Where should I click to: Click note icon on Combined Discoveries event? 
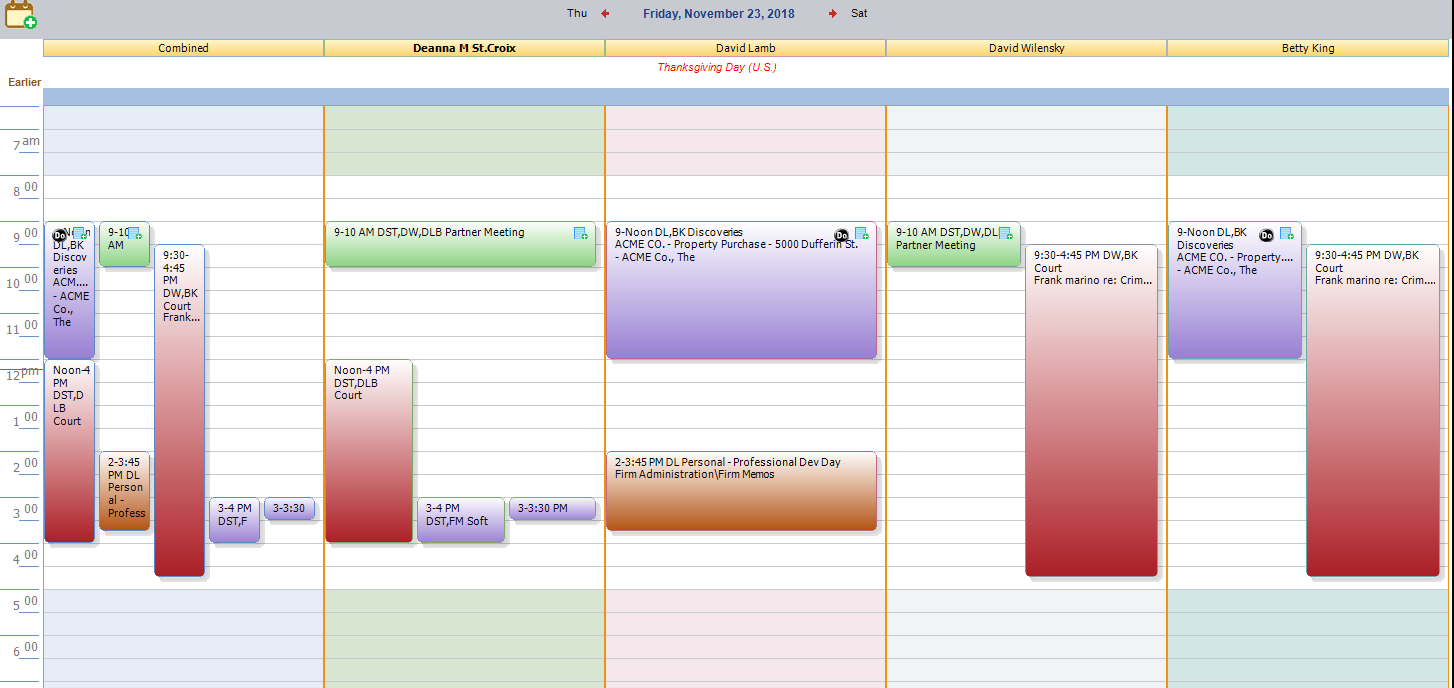coord(80,234)
